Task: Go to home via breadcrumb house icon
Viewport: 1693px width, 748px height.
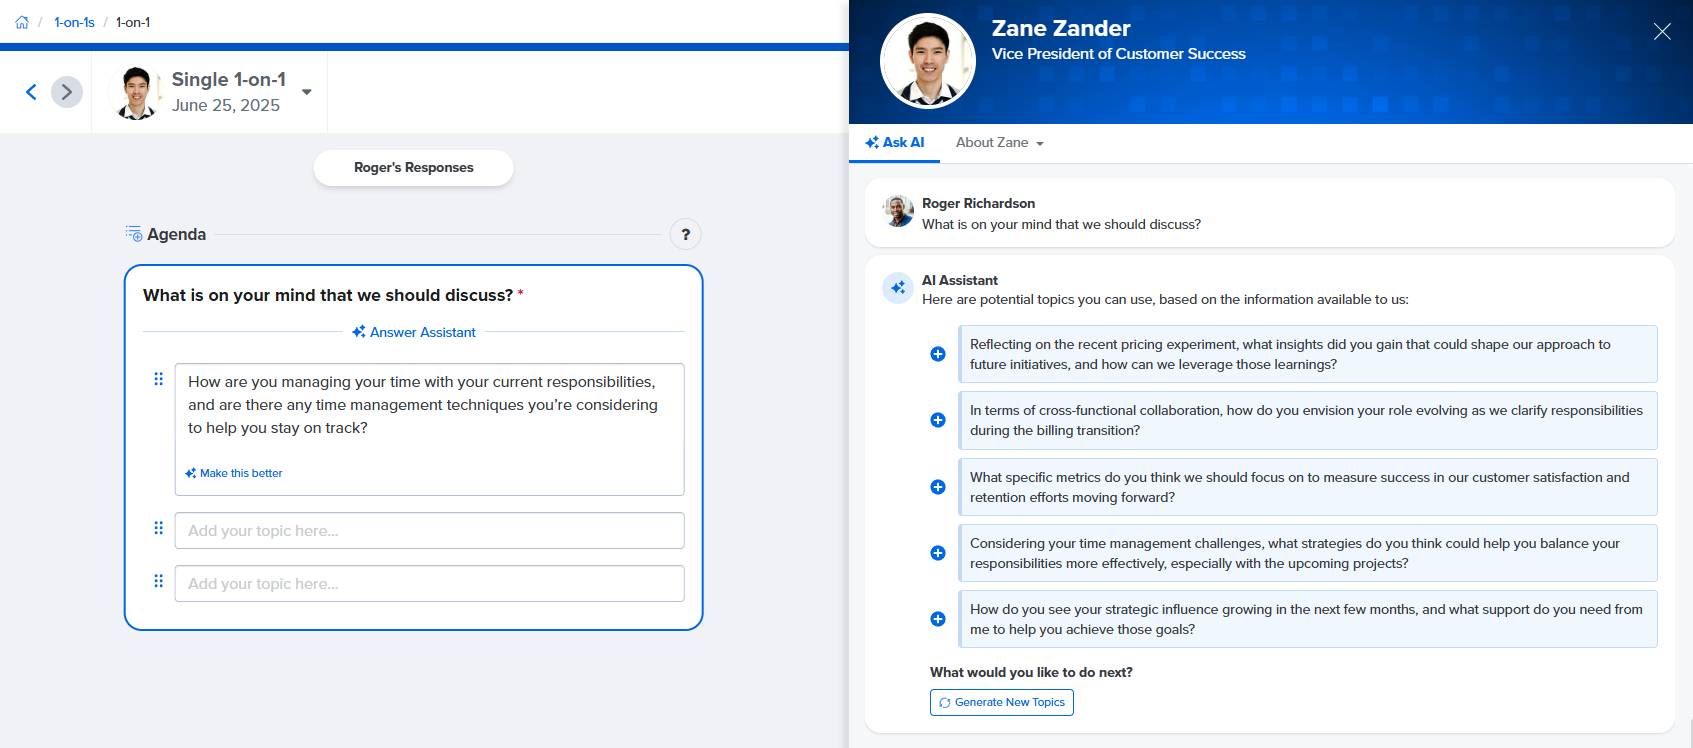Action: [x=22, y=22]
